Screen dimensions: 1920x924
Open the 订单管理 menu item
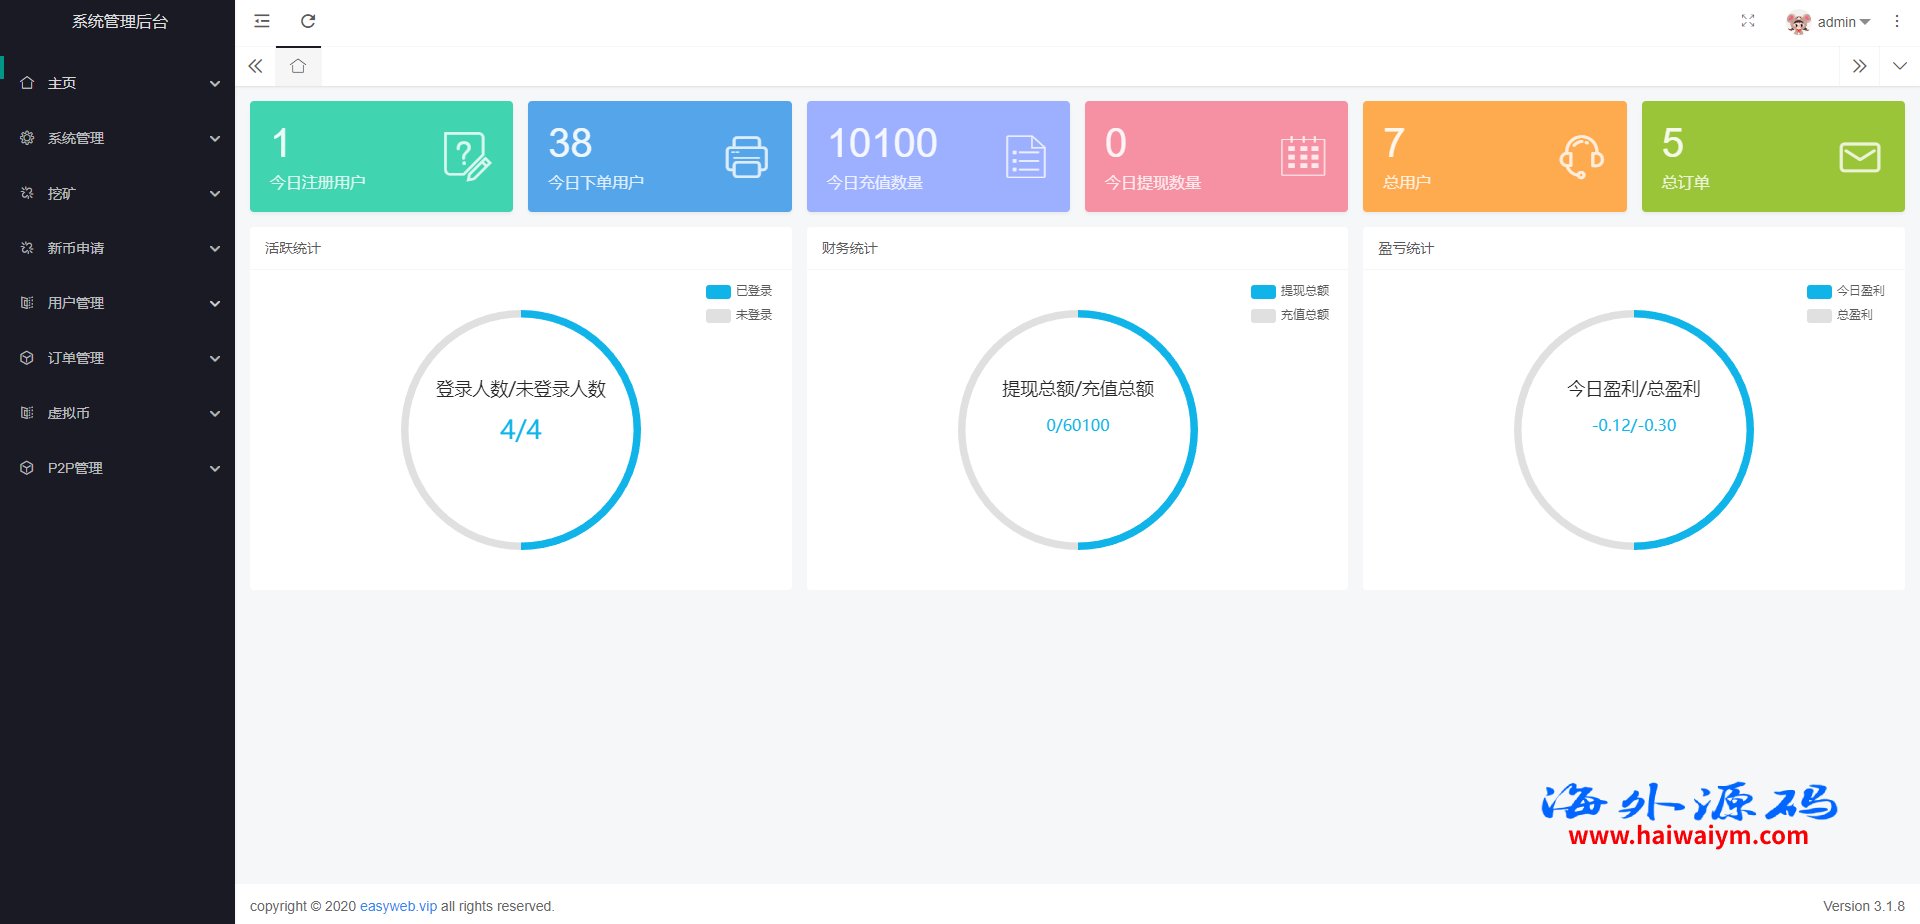click(x=118, y=358)
